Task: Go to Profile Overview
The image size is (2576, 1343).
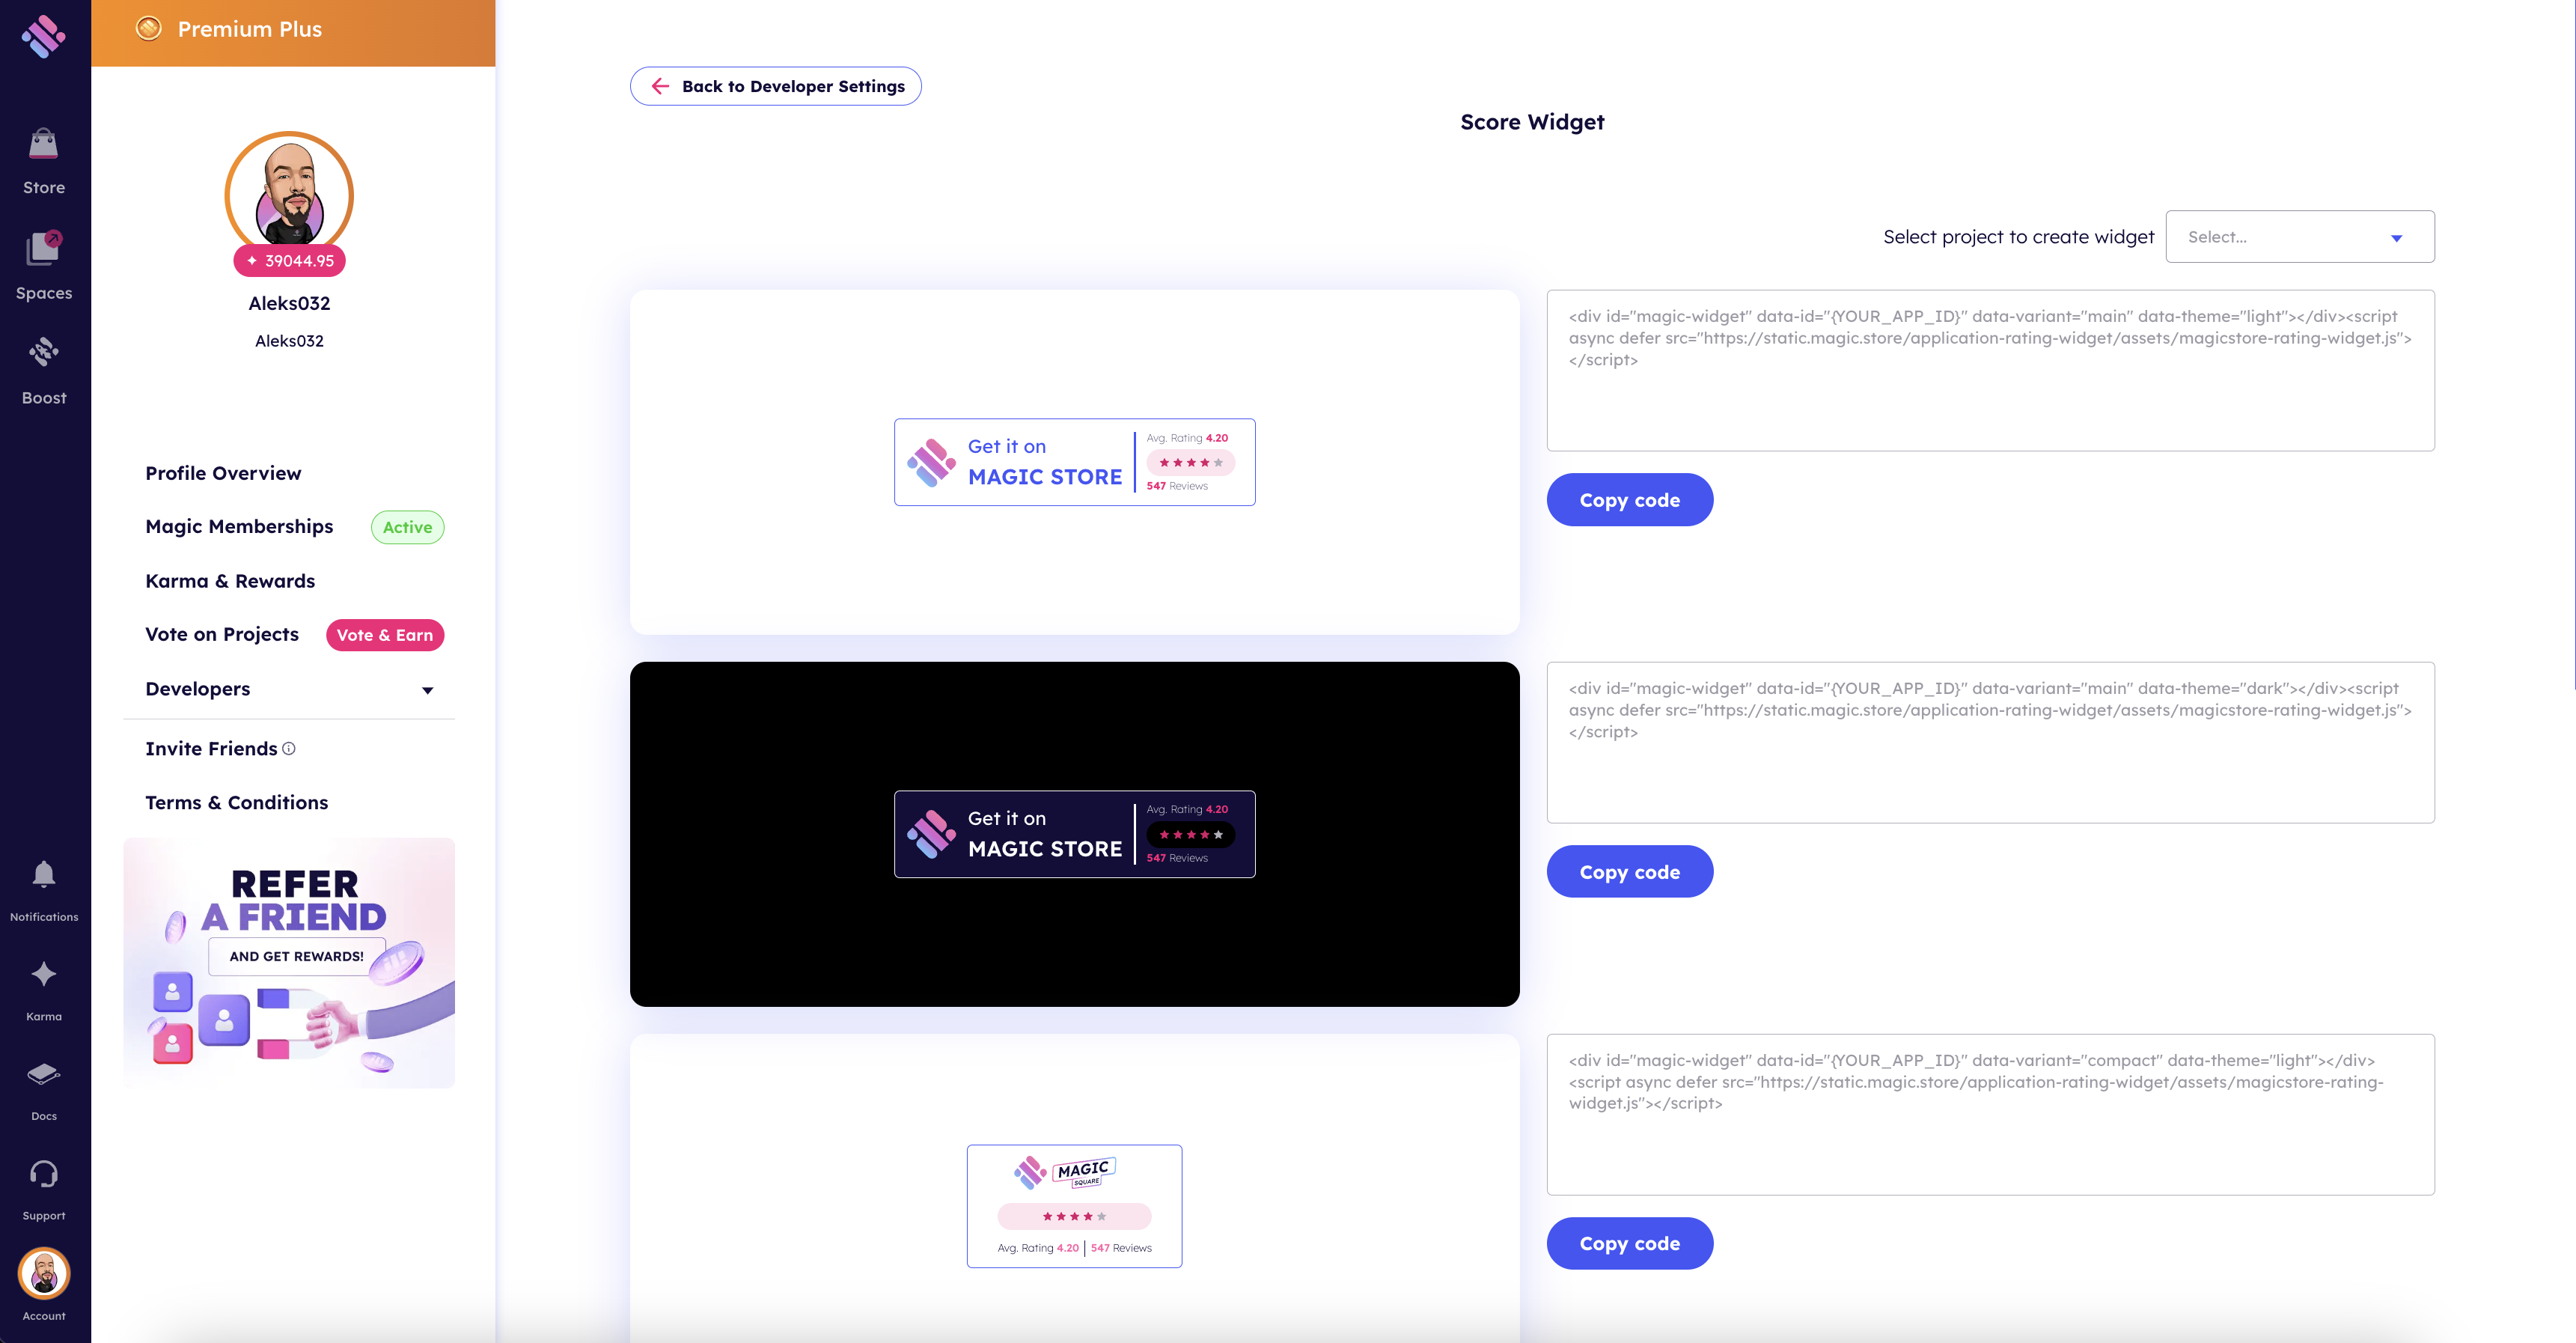Action: (x=223, y=473)
